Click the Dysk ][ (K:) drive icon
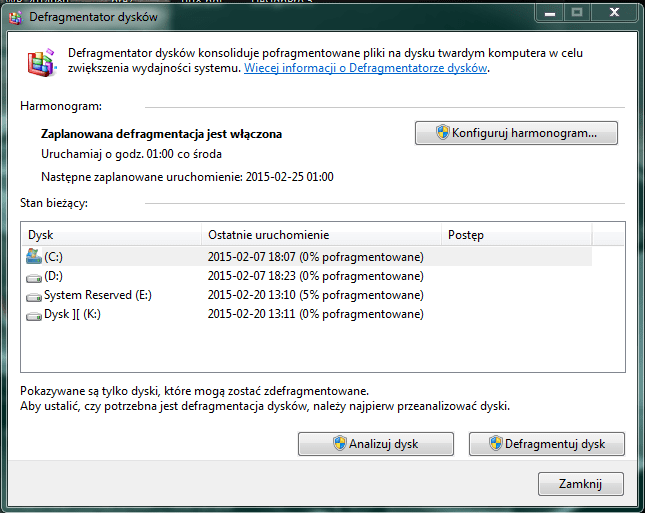 (x=34, y=314)
